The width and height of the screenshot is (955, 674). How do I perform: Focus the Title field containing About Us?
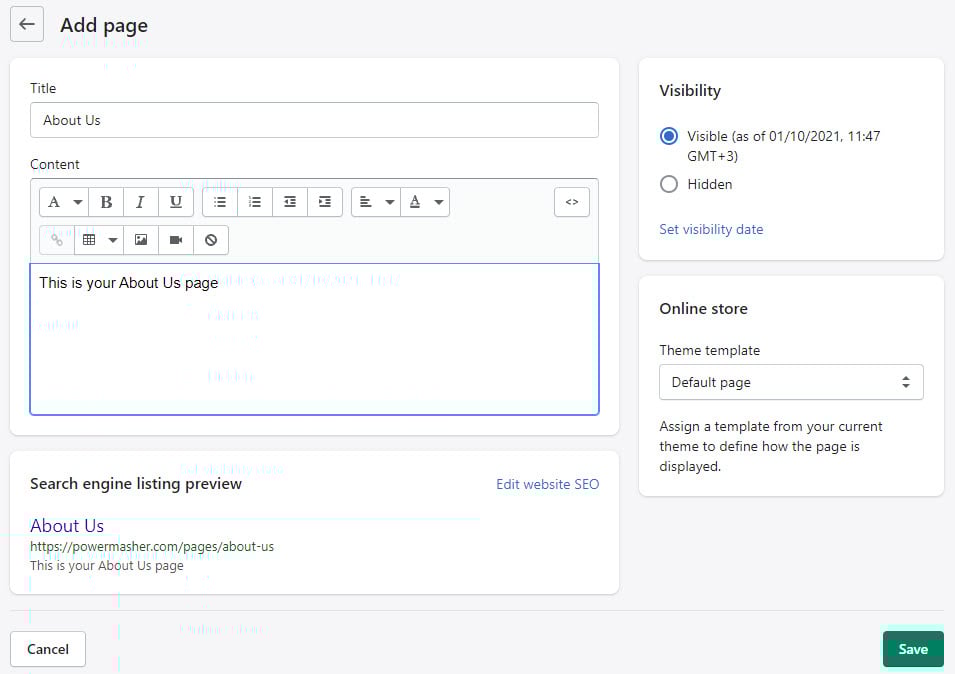click(x=314, y=120)
